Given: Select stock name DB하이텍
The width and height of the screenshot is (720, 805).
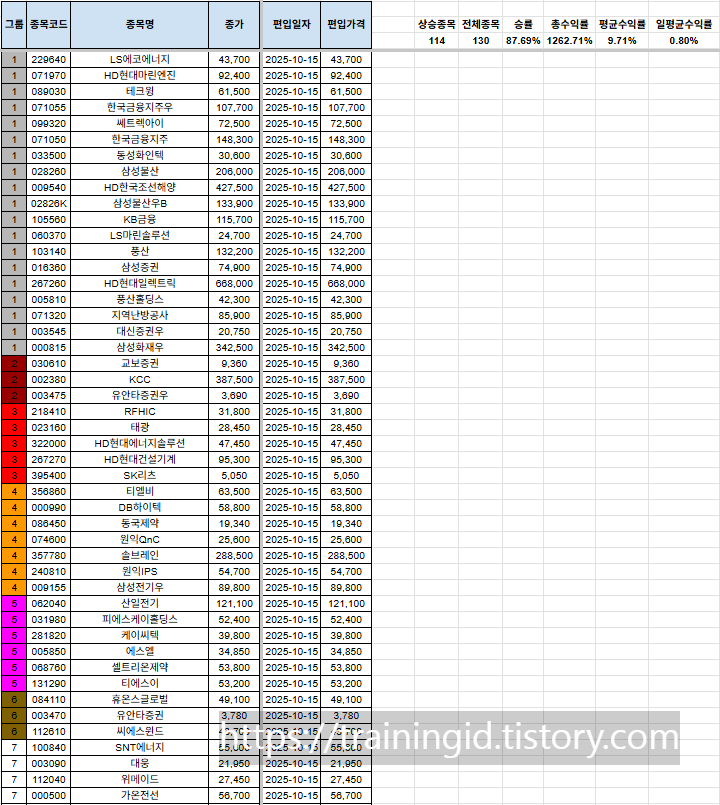Looking at the screenshot, I should 140,507.
